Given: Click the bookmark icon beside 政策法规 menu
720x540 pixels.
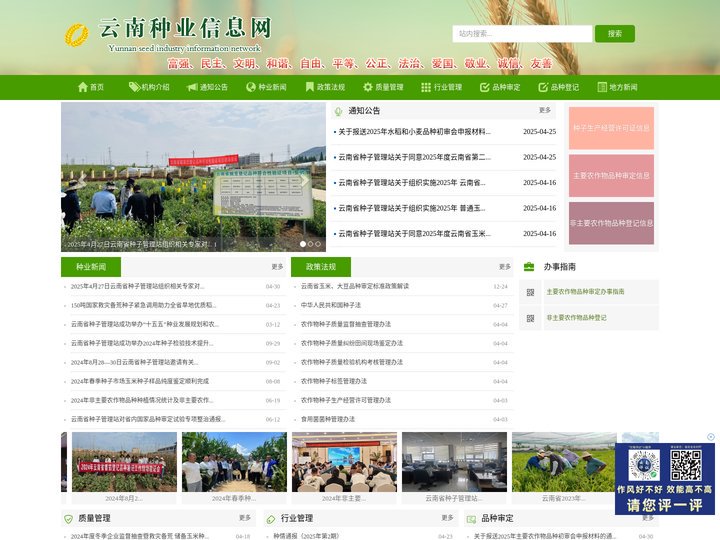Looking at the screenshot, I should [309, 87].
